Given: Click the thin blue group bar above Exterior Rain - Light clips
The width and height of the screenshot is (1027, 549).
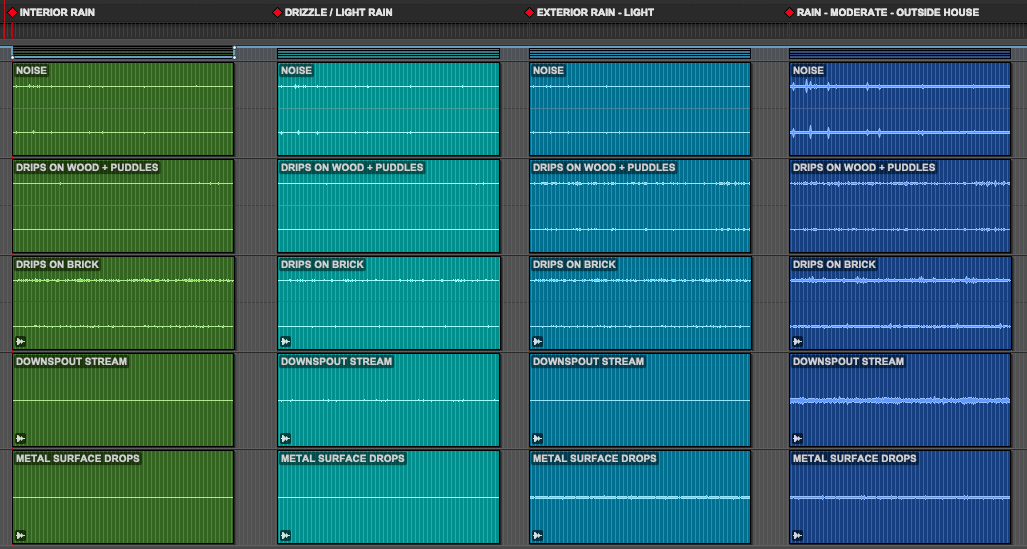Looking at the screenshot, I should pos(640,54).
